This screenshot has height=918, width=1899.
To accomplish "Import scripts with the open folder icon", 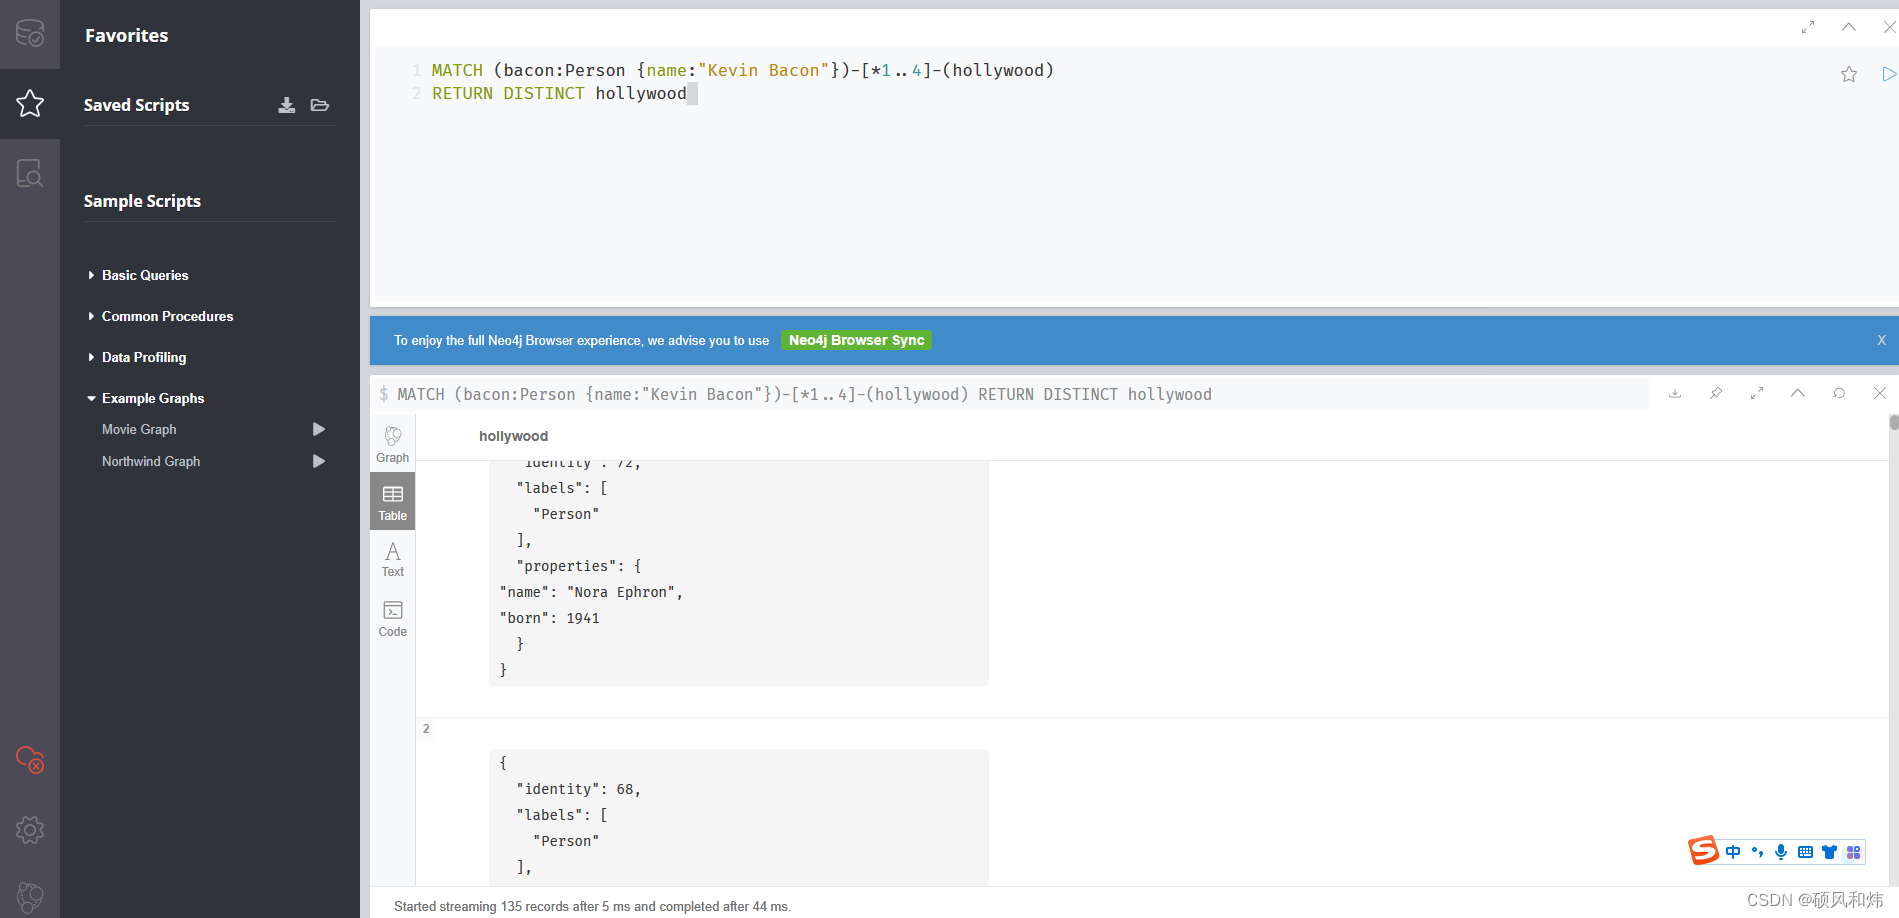I will [x=320, y=105].
